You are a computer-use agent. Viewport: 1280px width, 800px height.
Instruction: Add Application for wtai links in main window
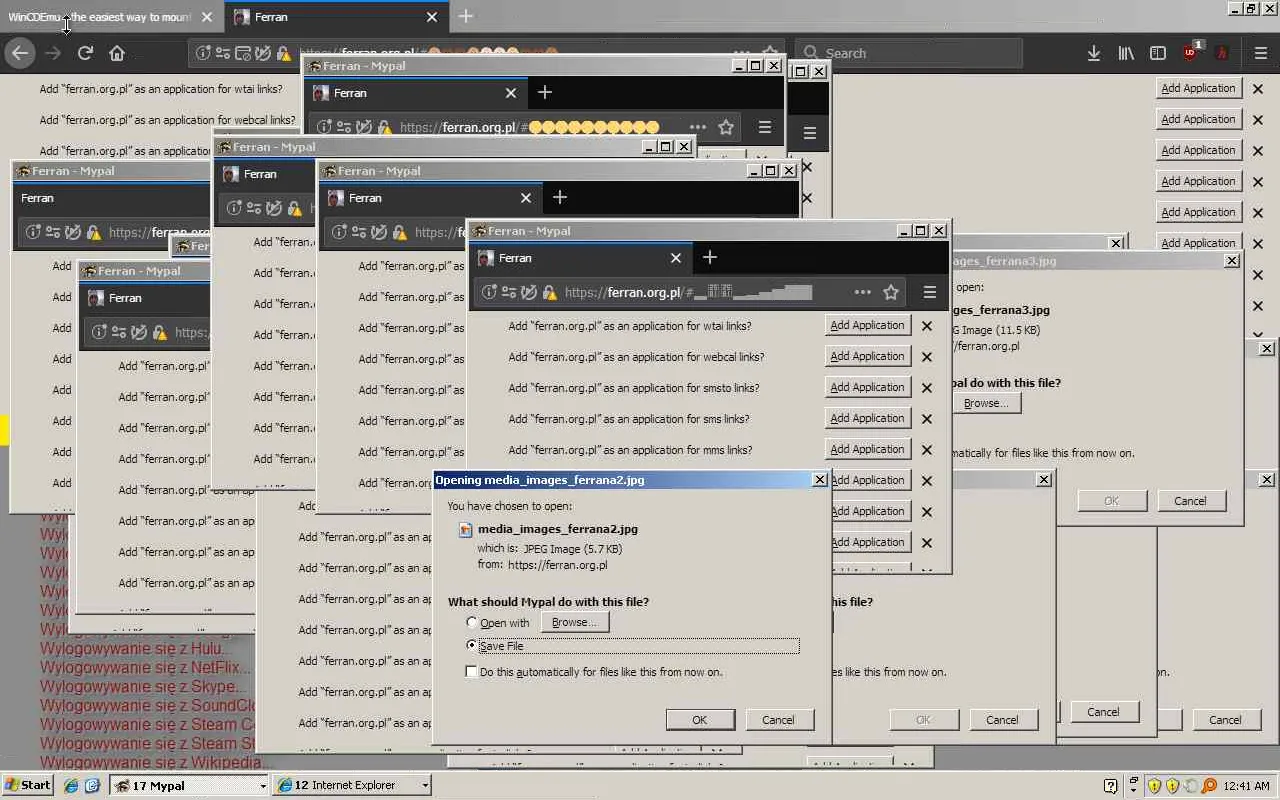1198,88
